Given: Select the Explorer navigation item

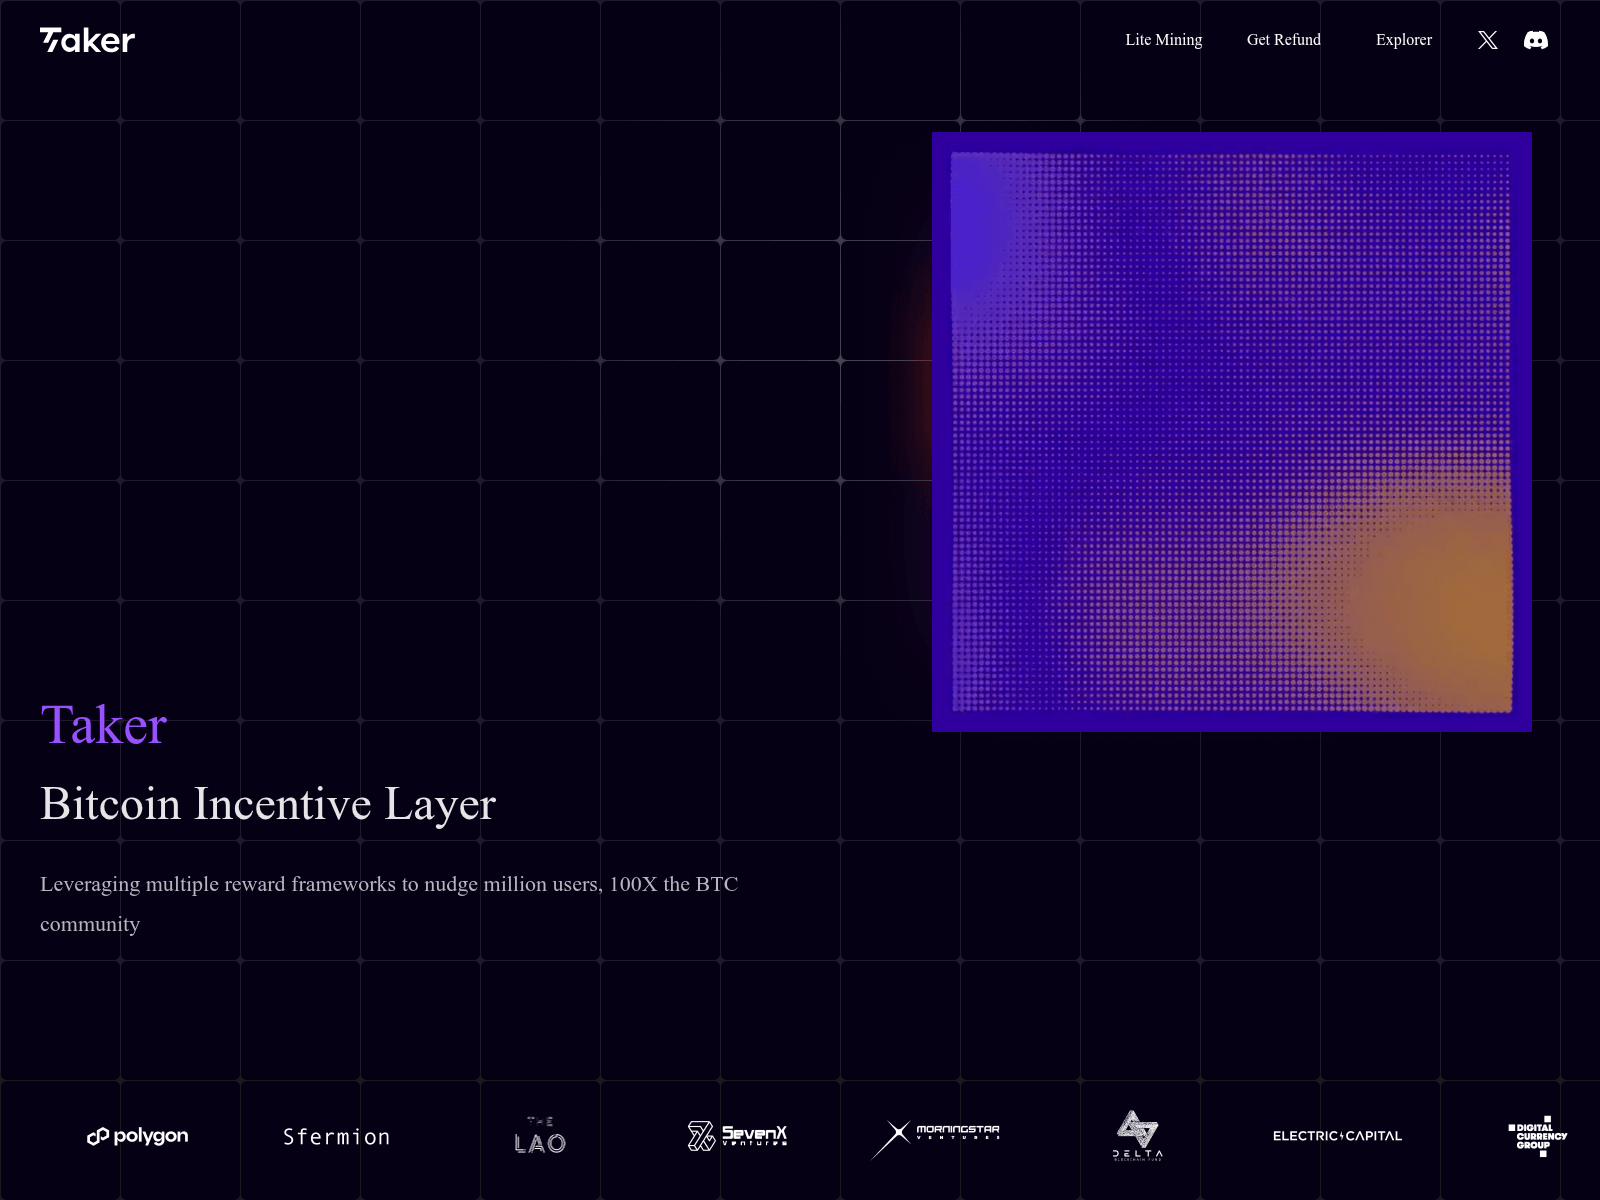Looking at the screenshot, I should (1404, 40).
